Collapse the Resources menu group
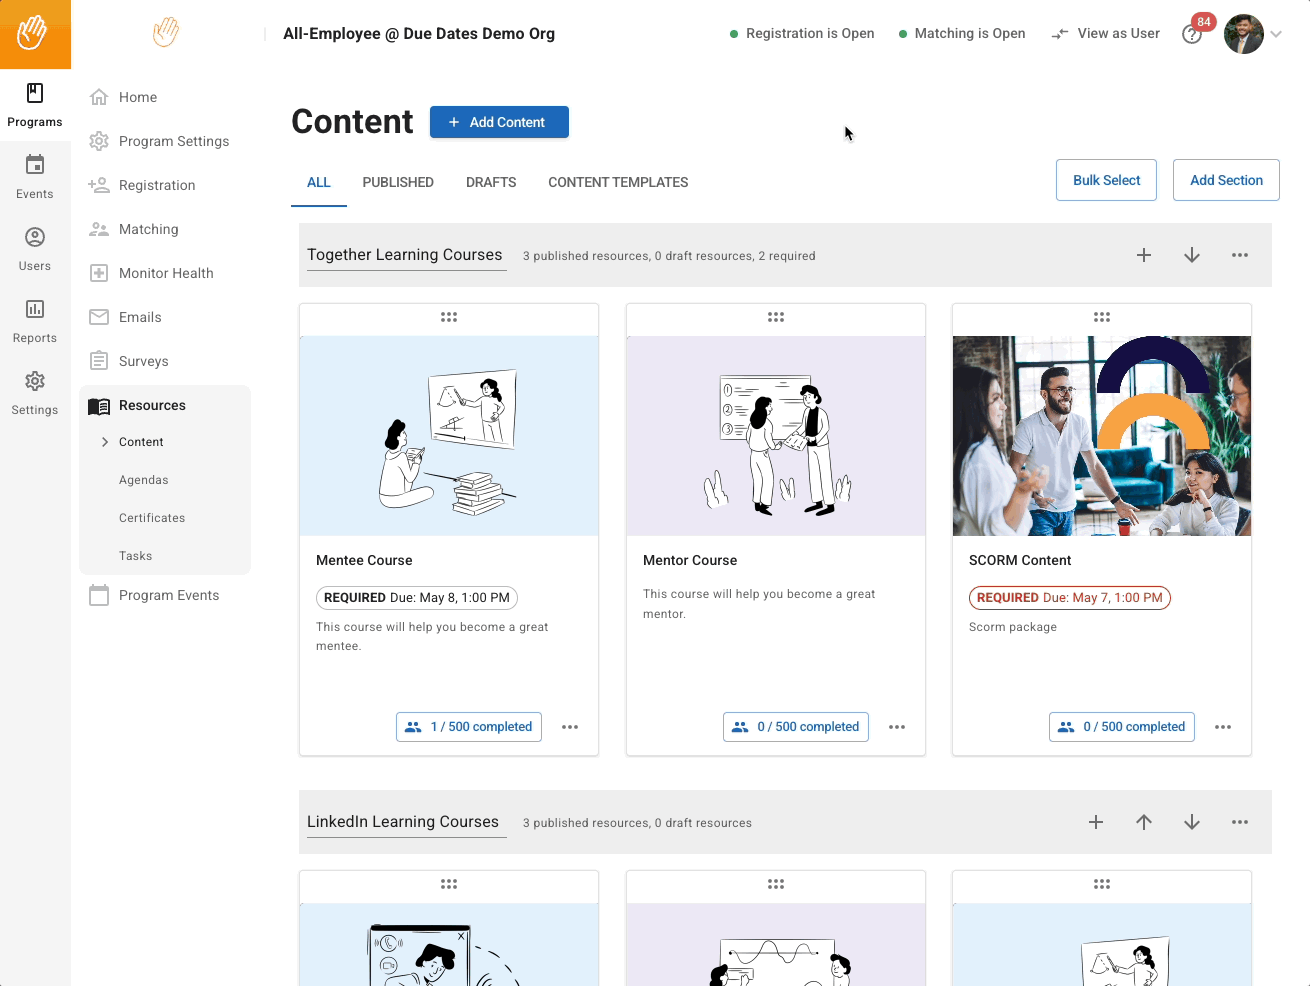Screen dimensions: 1310x986 (x=152, y=405)
